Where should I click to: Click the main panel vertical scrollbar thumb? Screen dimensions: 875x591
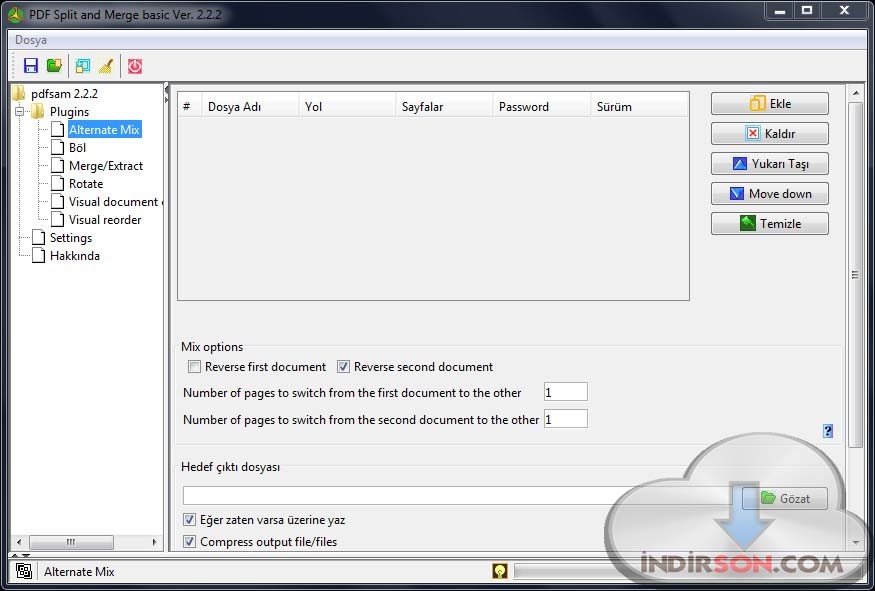(855, 274)
